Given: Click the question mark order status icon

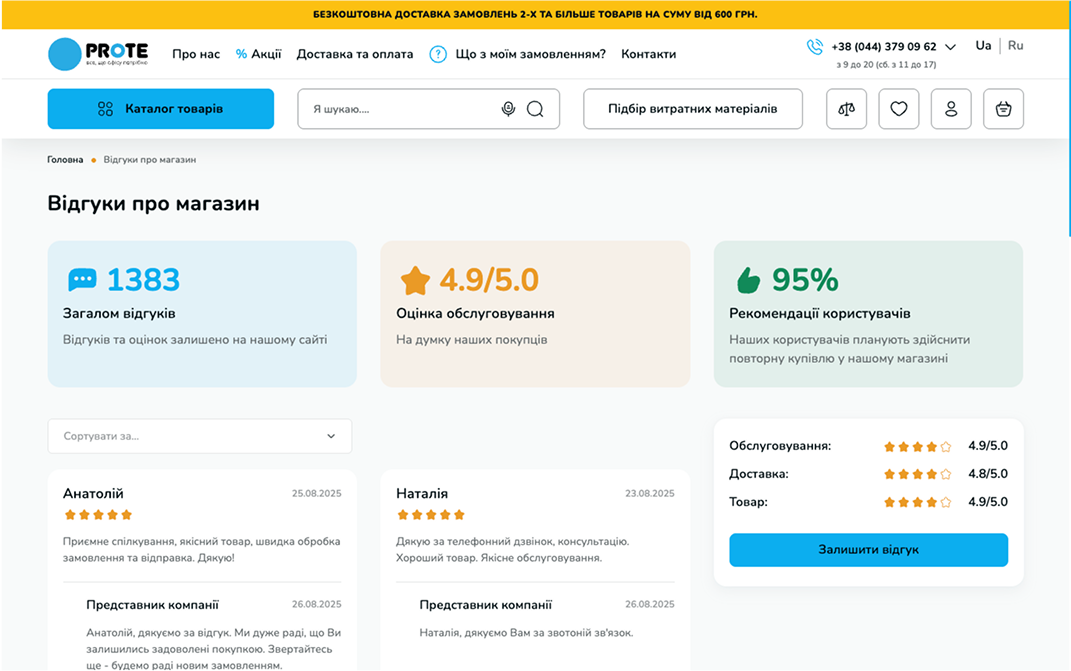Looking at the screenshot, I should 438,54.
